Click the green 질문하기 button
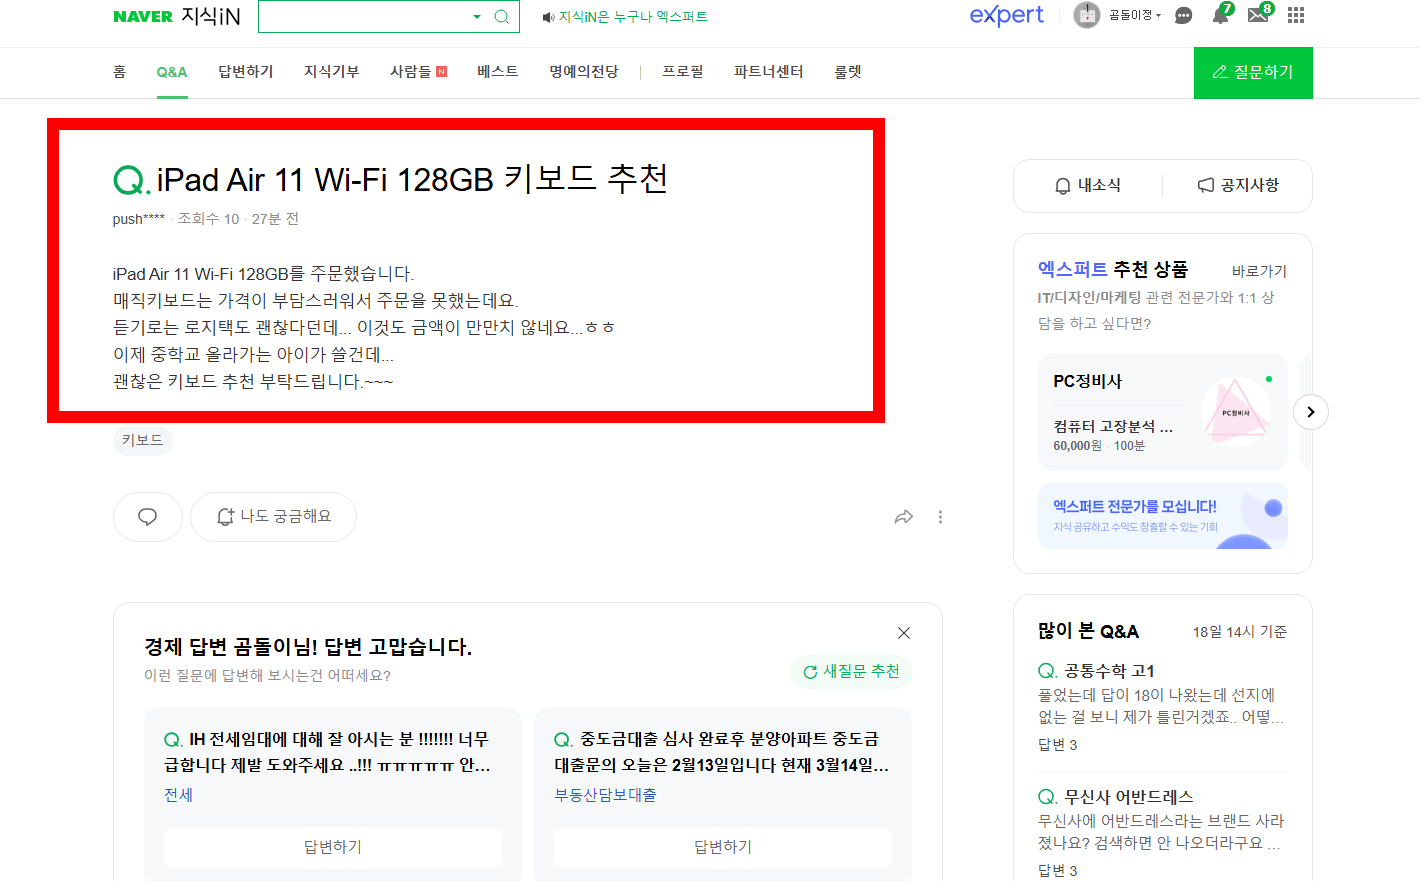 (x=1253, y=73)
